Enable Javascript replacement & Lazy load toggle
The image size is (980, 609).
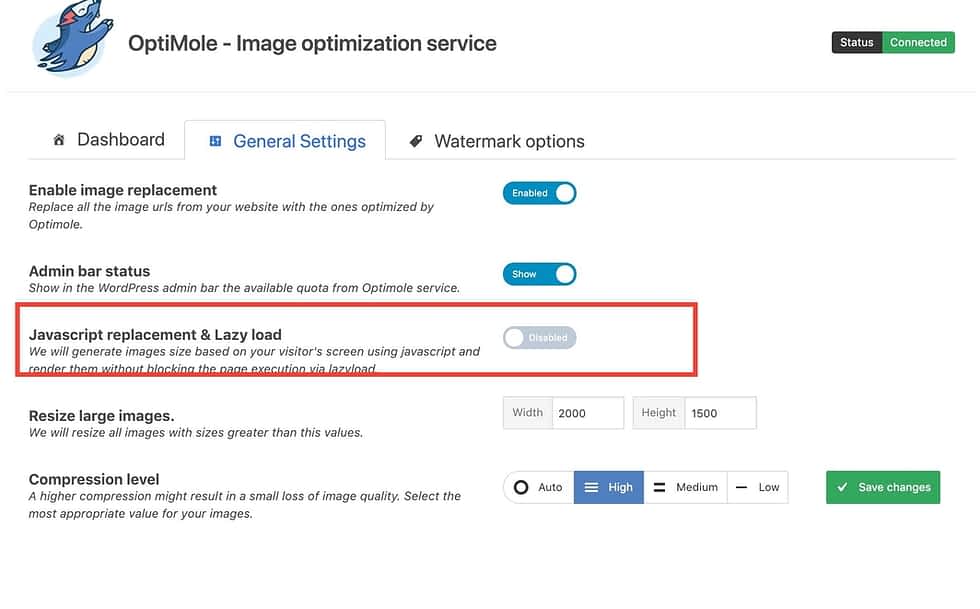[x=539, y=338]
